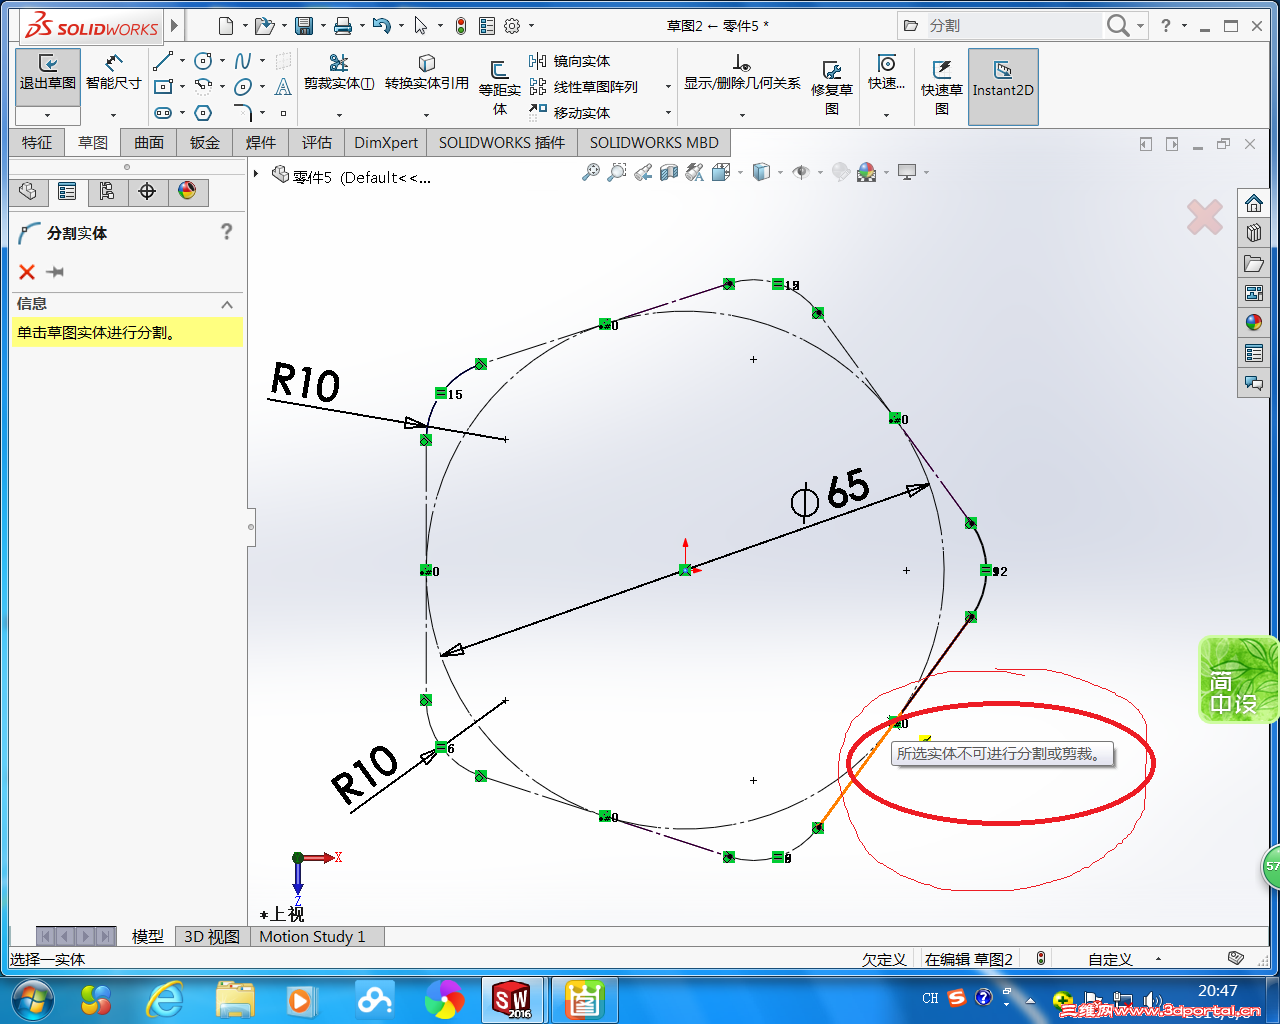Open dropdown under Trim Entities

click(x=339, y=115)
